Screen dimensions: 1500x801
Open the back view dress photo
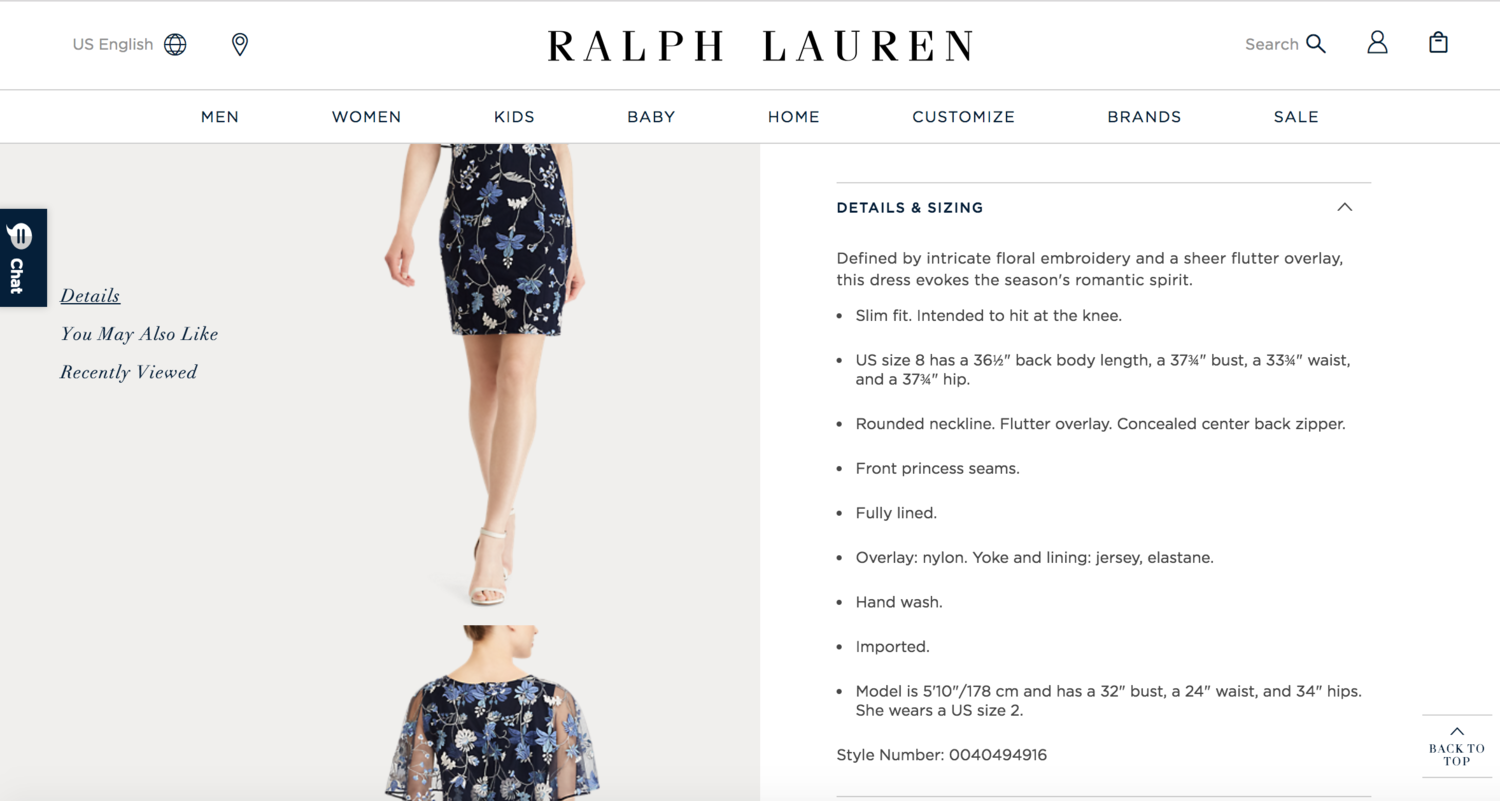click(493, 712)
